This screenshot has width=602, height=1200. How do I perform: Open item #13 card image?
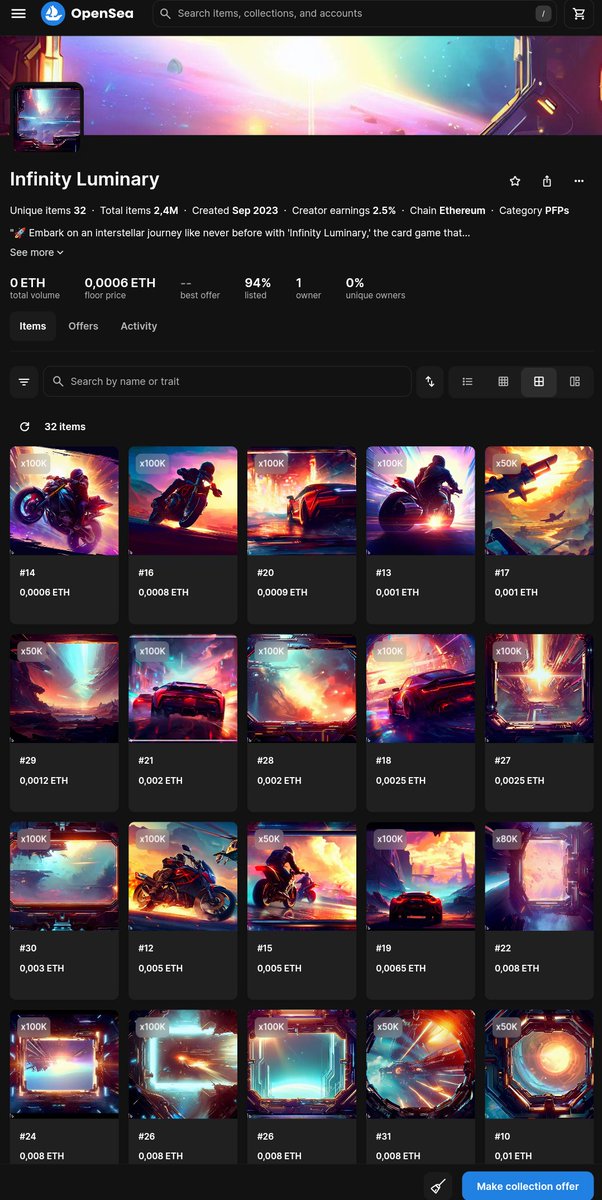[421, 501]
